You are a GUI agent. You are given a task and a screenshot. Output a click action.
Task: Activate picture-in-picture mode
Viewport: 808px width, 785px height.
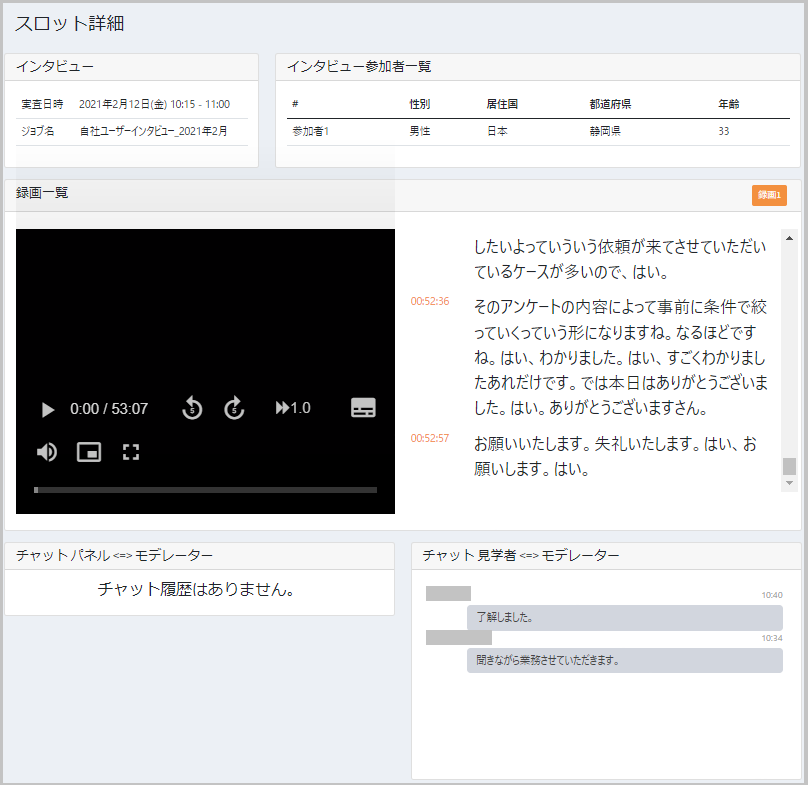tap(89, 452)
